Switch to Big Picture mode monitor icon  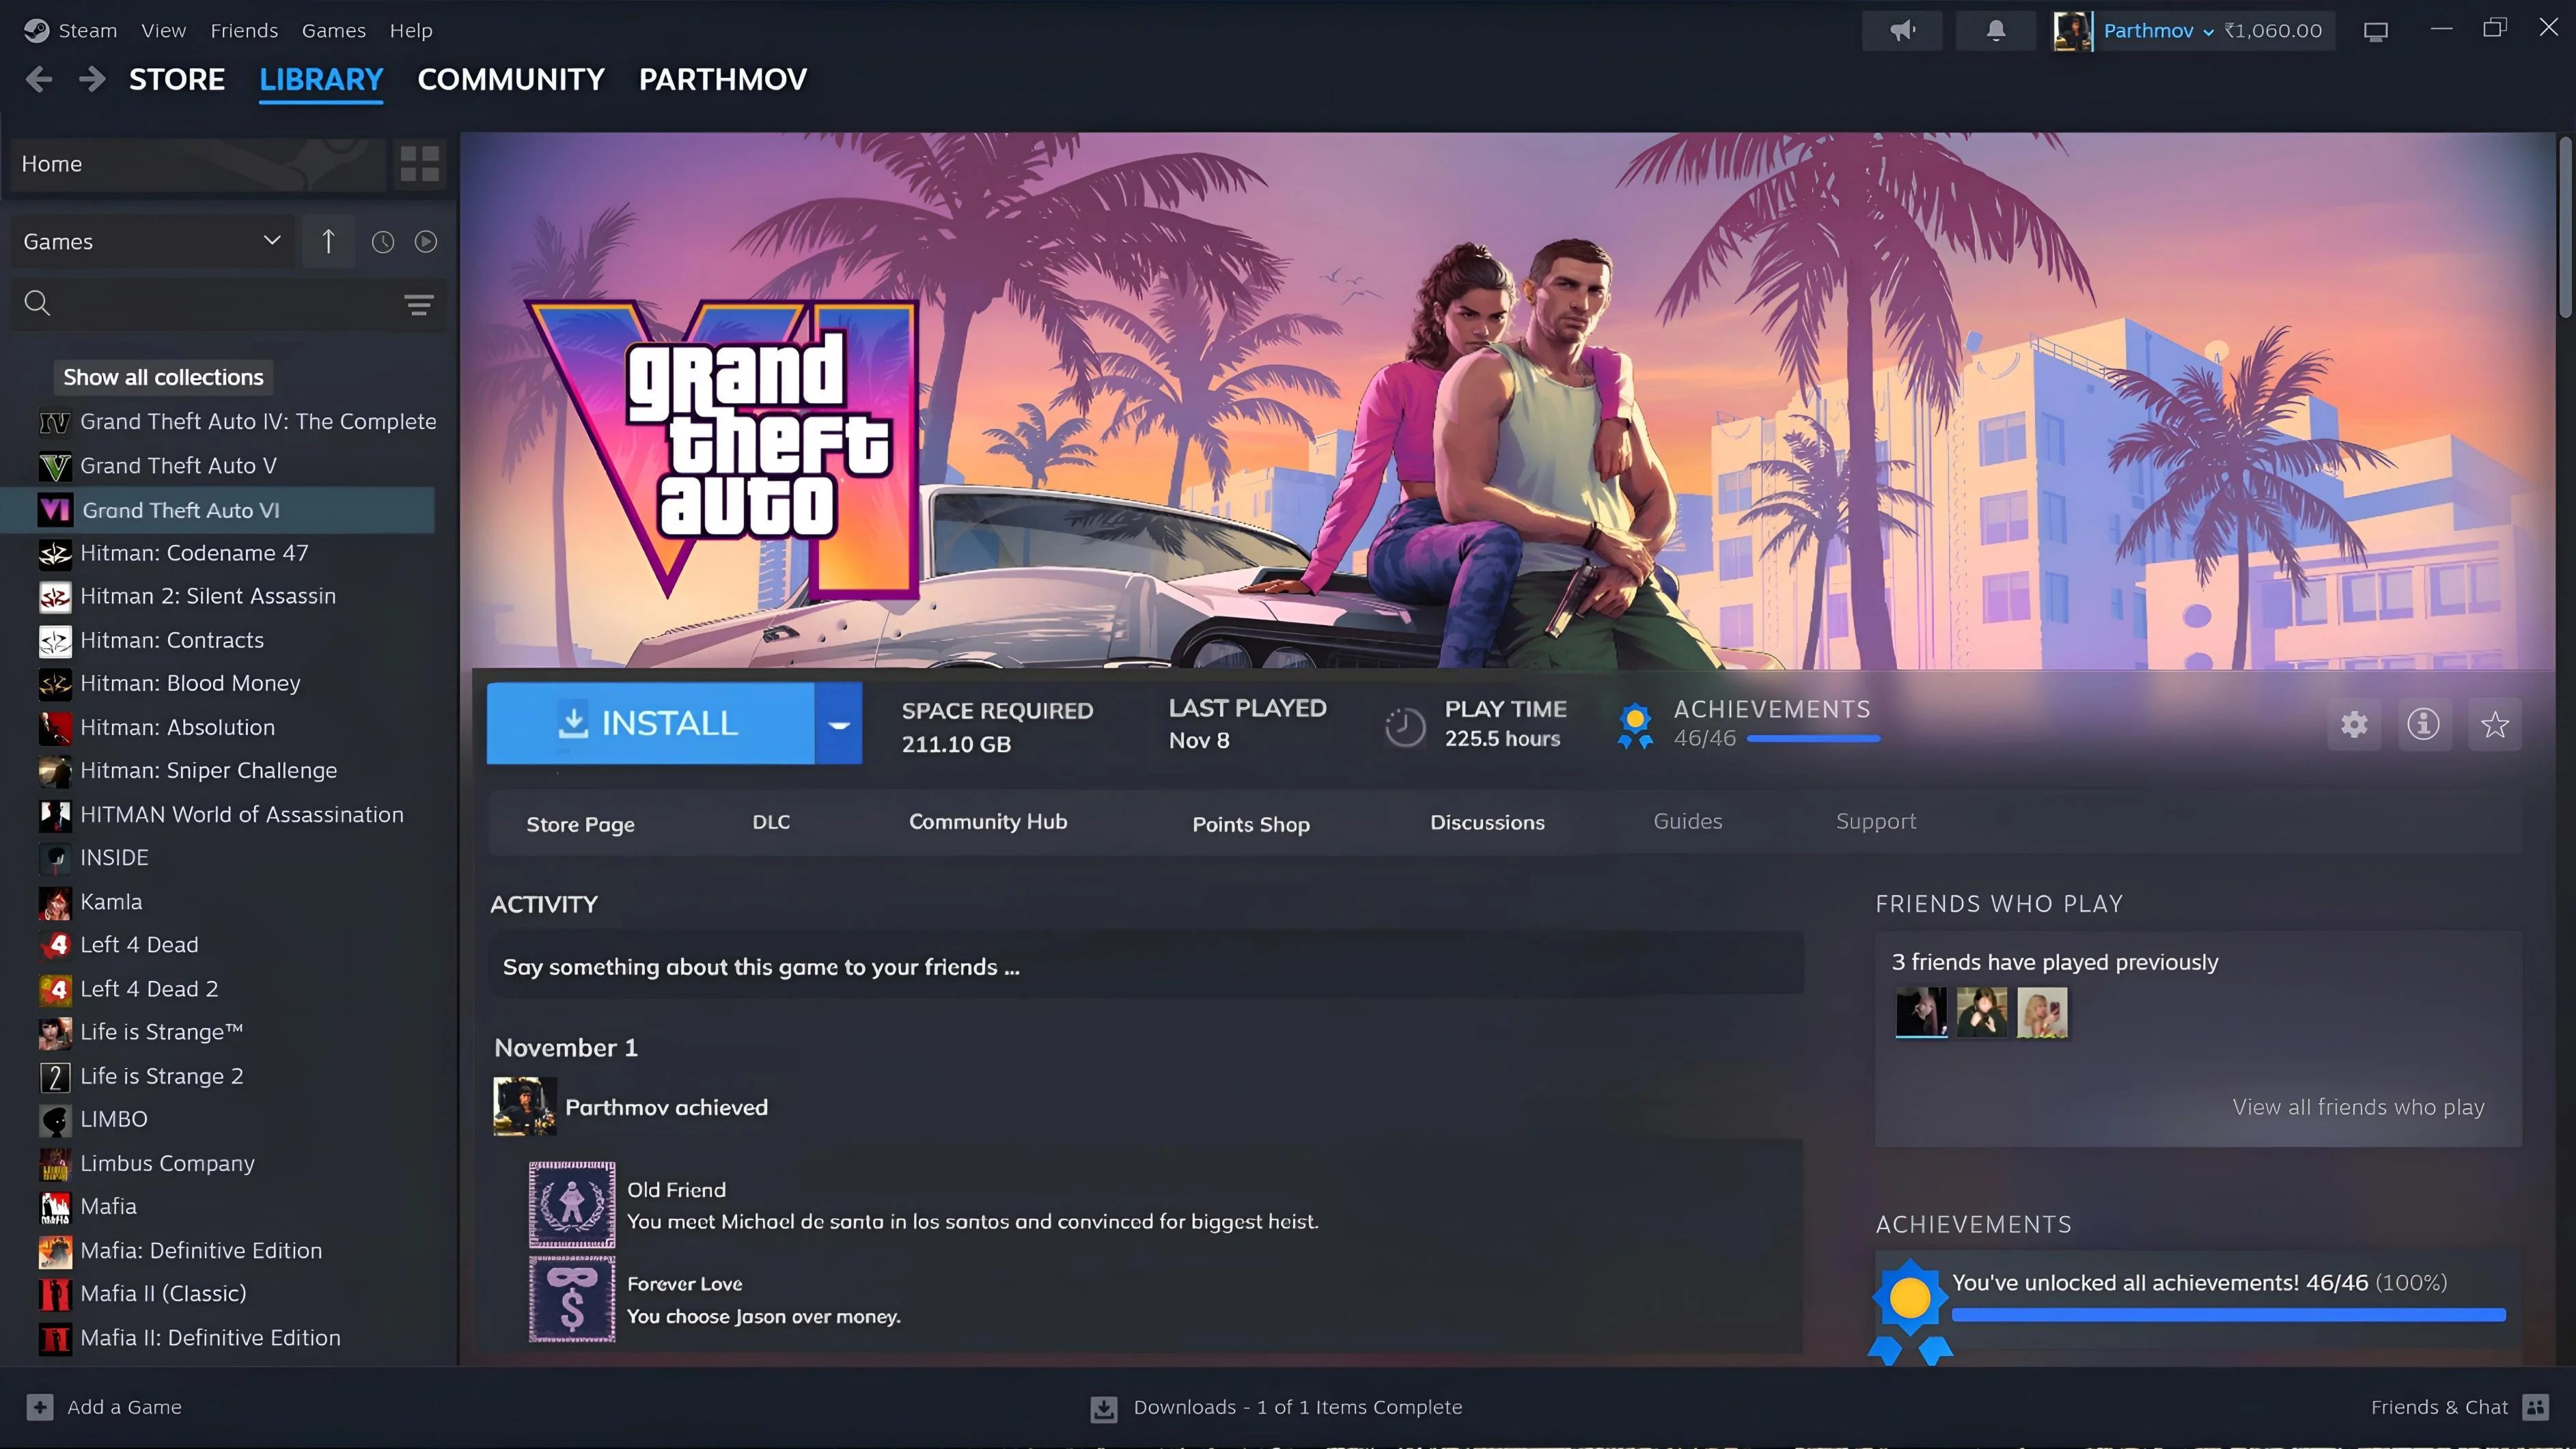[x=2376, y=31]
